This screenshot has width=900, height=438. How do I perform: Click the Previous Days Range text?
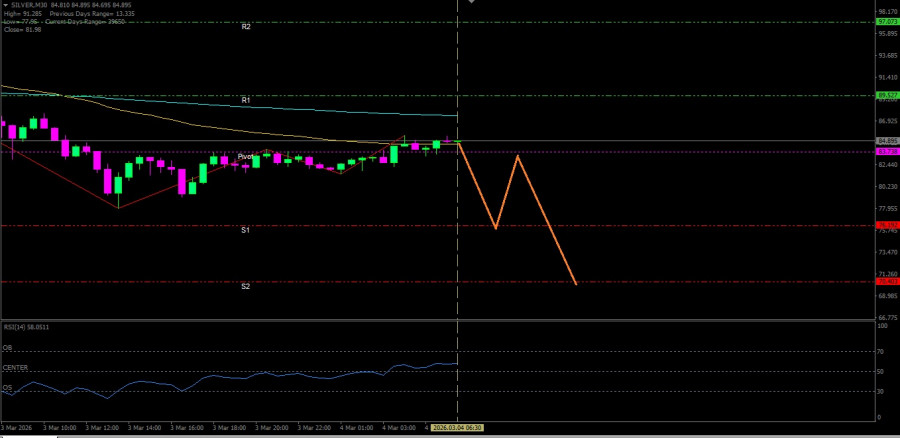(82, 14)
